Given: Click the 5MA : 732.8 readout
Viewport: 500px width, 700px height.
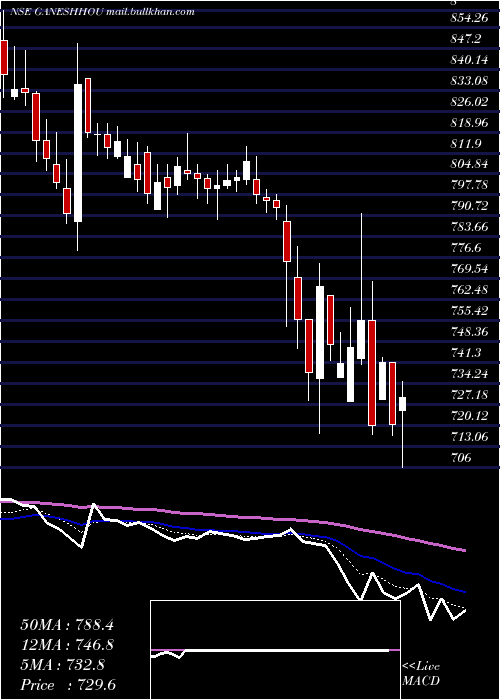Looking at the screenshot, I should pos(62,665).
